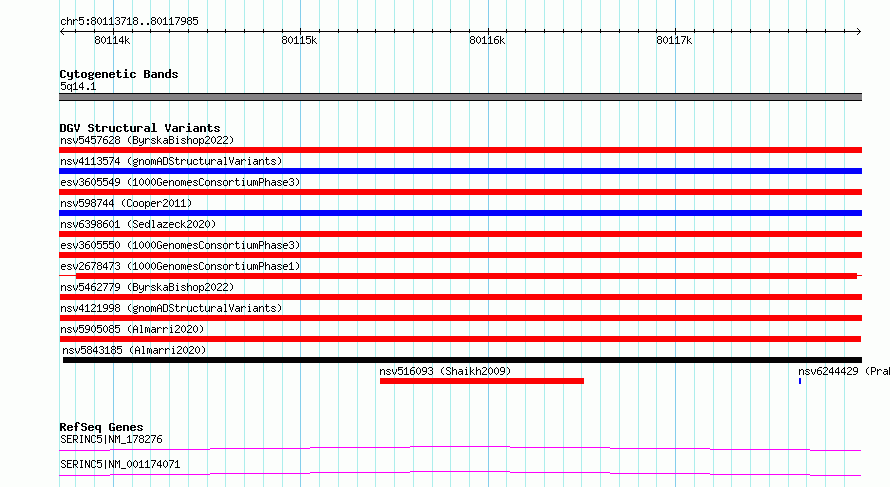The width and height of the screenshot is (890, 487).
Task: Click the red bar under nsv4121998
Action: pos(460,318)
